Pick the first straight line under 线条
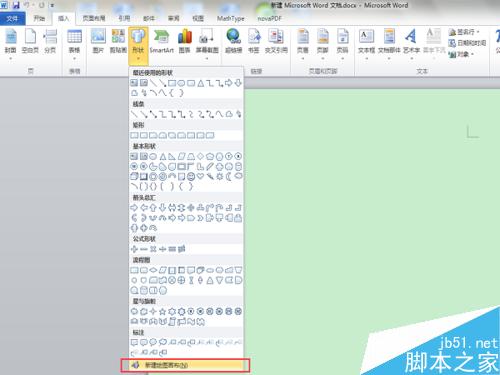500x375 pixels. pyautogui.click(x=134, y=114)
